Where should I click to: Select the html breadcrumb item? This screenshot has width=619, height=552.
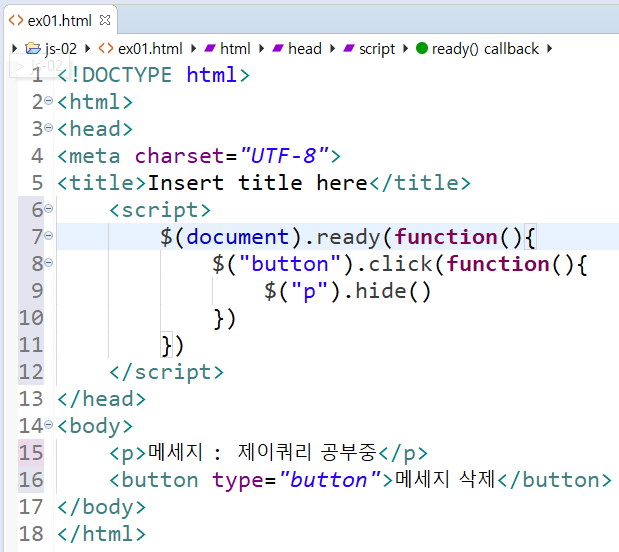[235, 49]
